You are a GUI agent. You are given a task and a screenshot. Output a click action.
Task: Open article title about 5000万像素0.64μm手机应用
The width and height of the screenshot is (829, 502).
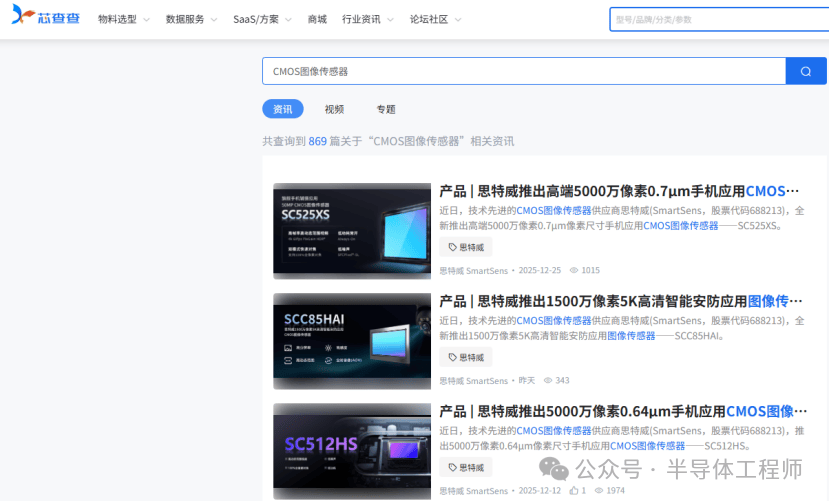pos(623,411)
